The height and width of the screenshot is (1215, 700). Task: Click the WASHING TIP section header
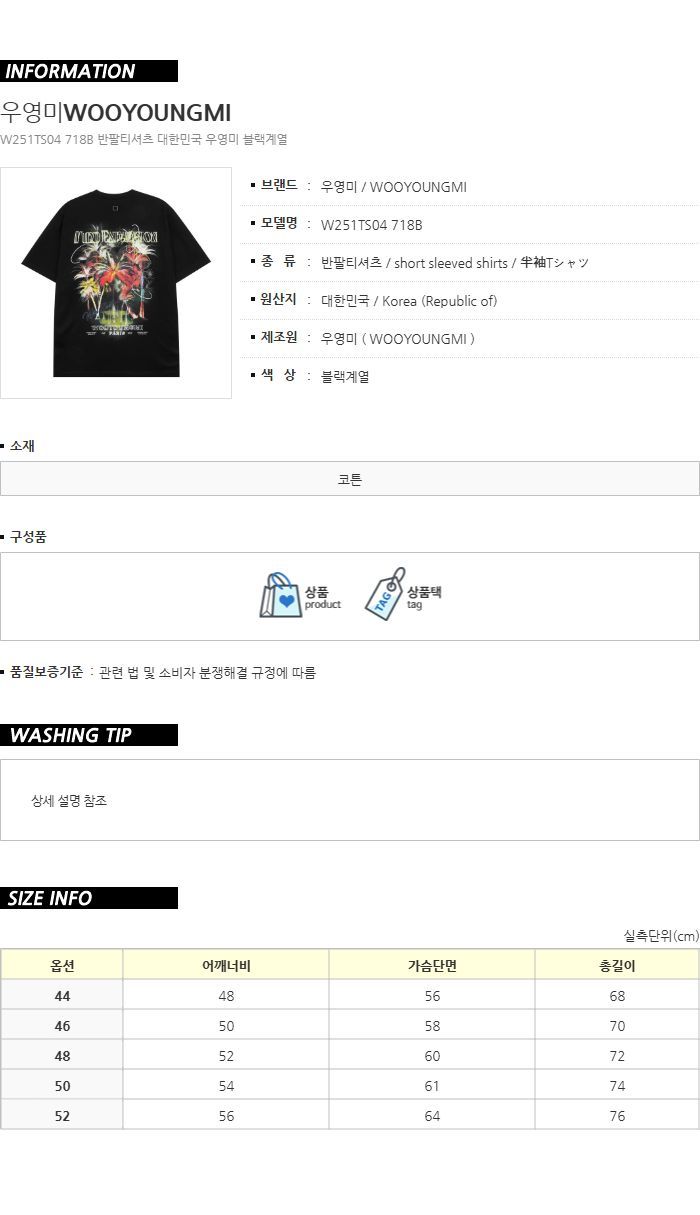click(x=89, y=735)
